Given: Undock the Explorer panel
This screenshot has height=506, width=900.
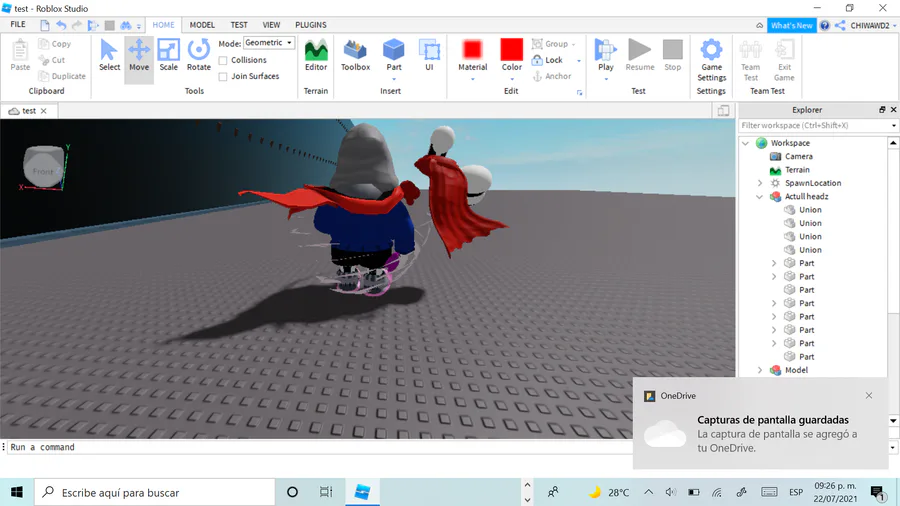Looking at the screenshot, I should pyautogui.click(x=882, y=110).
